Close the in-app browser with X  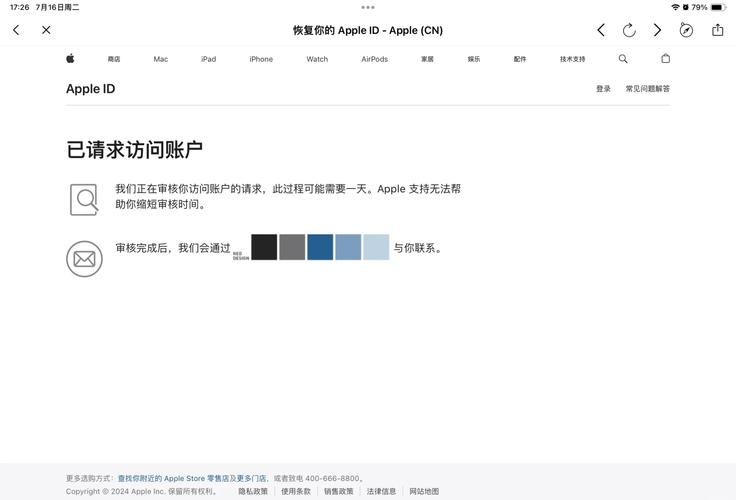click(46, 30)
